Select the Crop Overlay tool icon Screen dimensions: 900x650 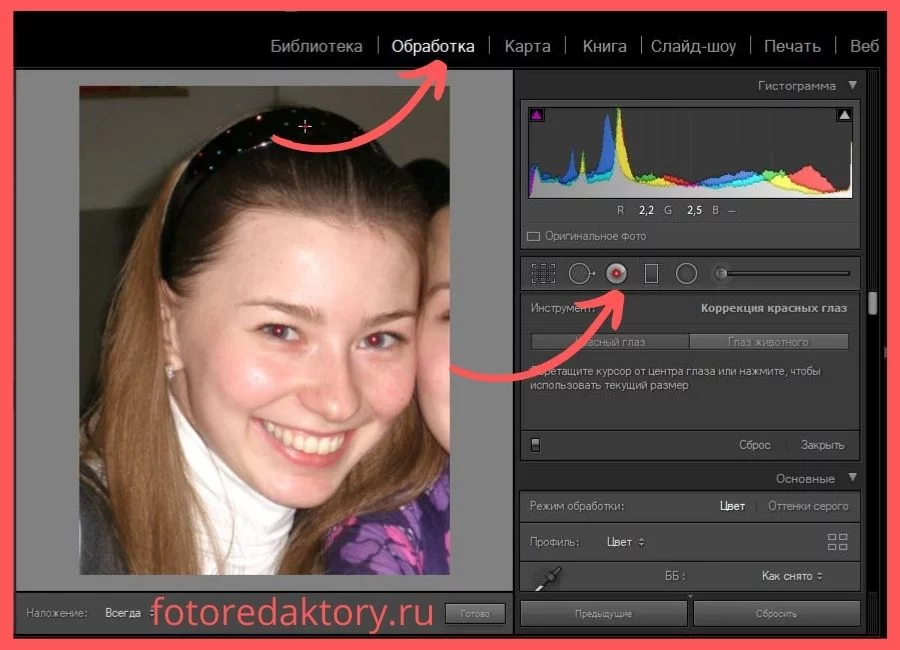tap(543, 273)
